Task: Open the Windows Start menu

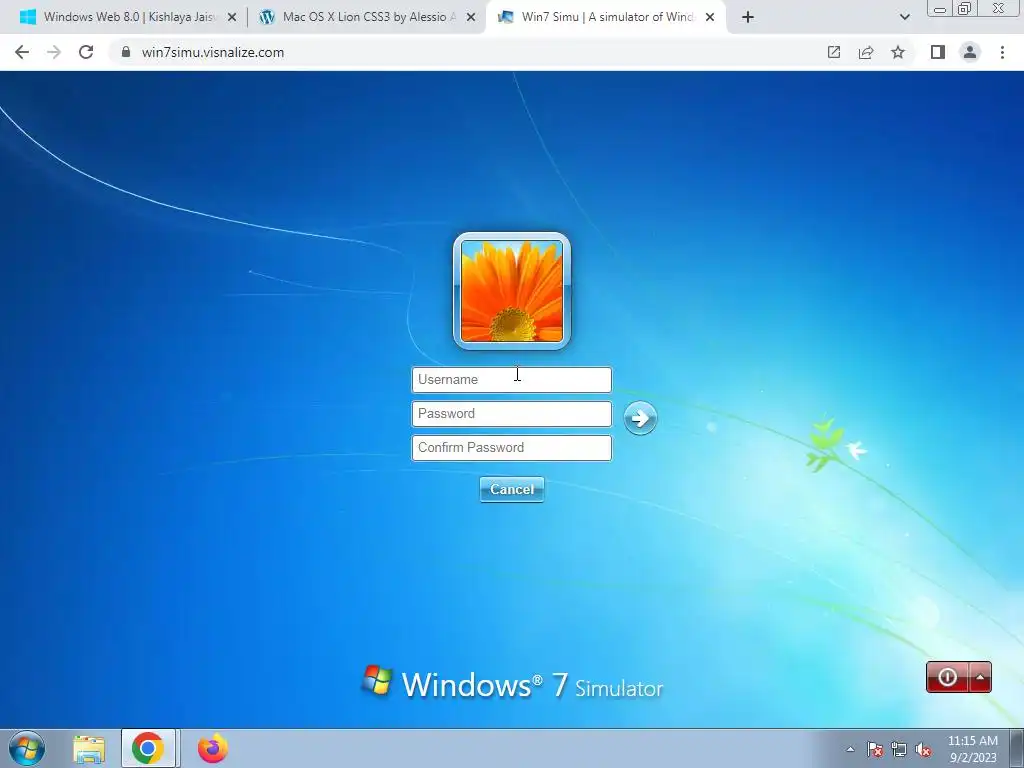Action: coord(27,748)
